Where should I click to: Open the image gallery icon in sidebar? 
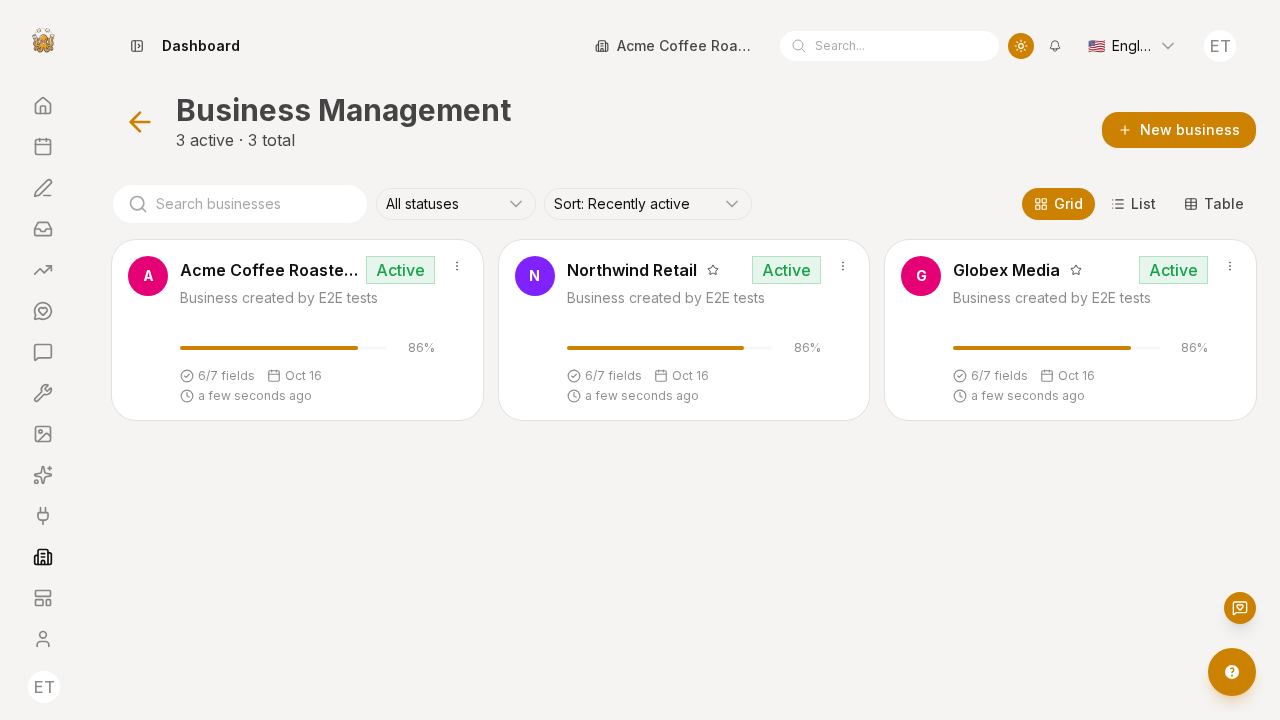[43, 434]
